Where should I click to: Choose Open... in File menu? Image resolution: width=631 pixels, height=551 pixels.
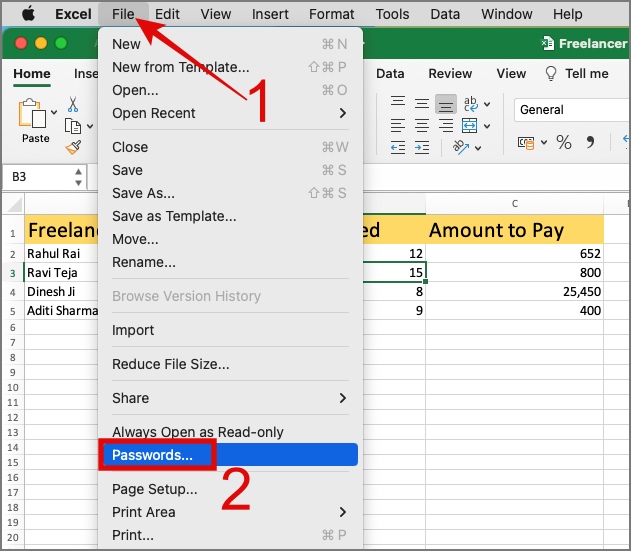231,90
